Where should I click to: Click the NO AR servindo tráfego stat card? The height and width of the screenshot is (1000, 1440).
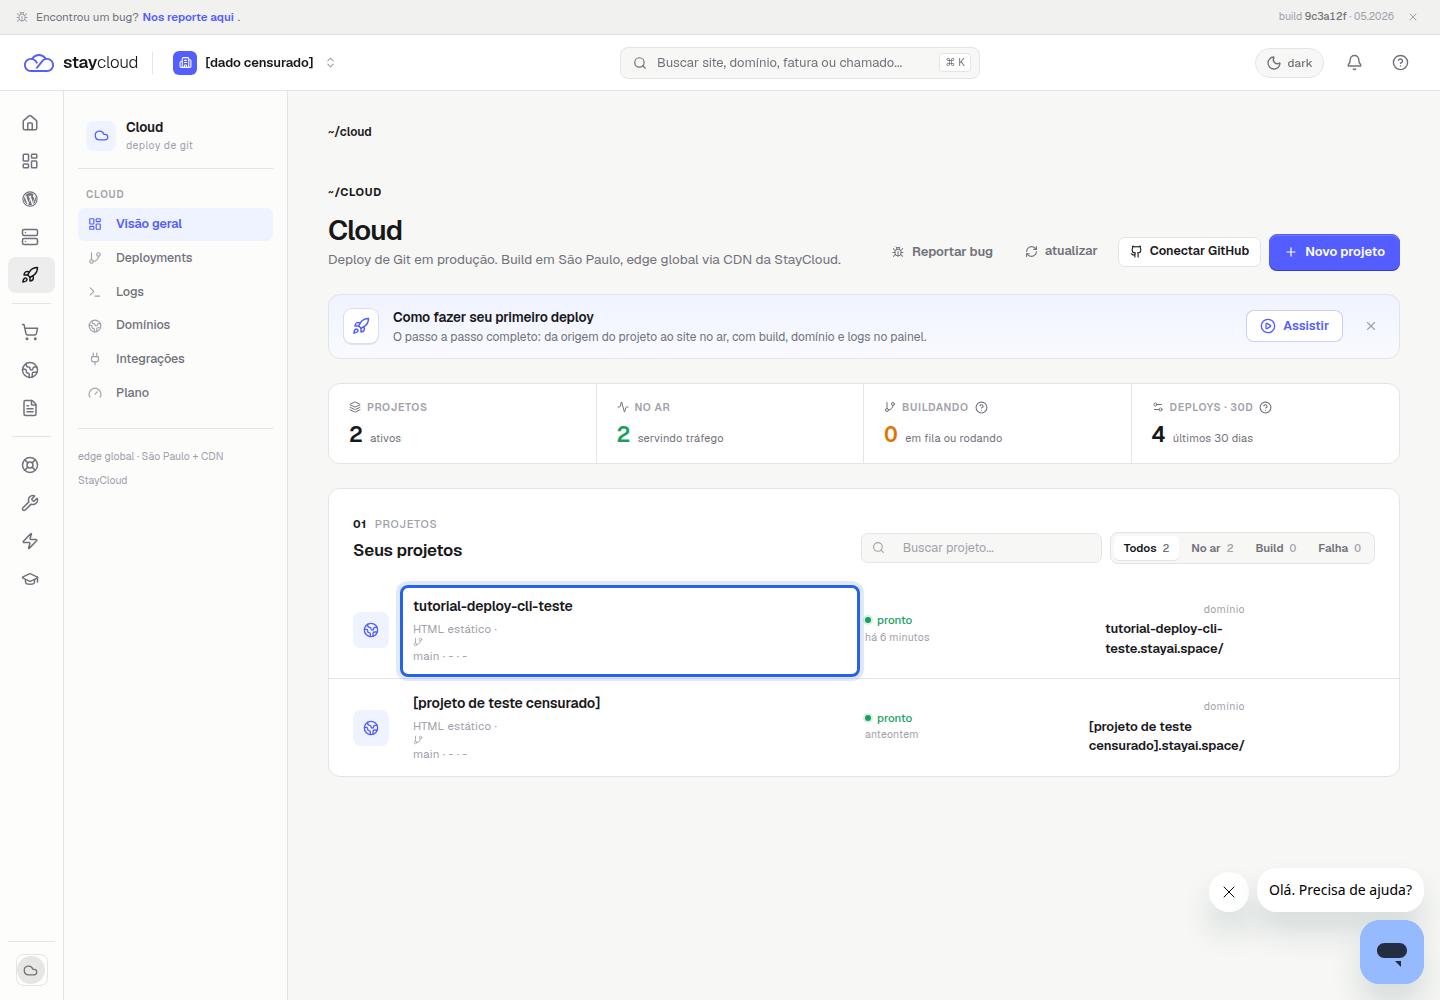pyautogui.click(x=730, y=424)
